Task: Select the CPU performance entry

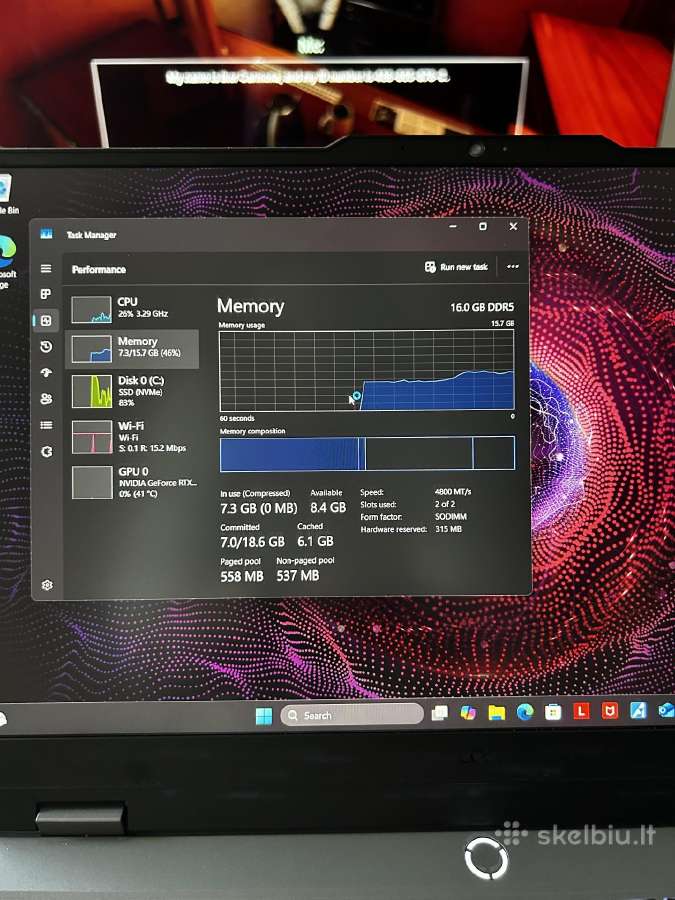Action: pyautogui.click(x=133, y=309)
